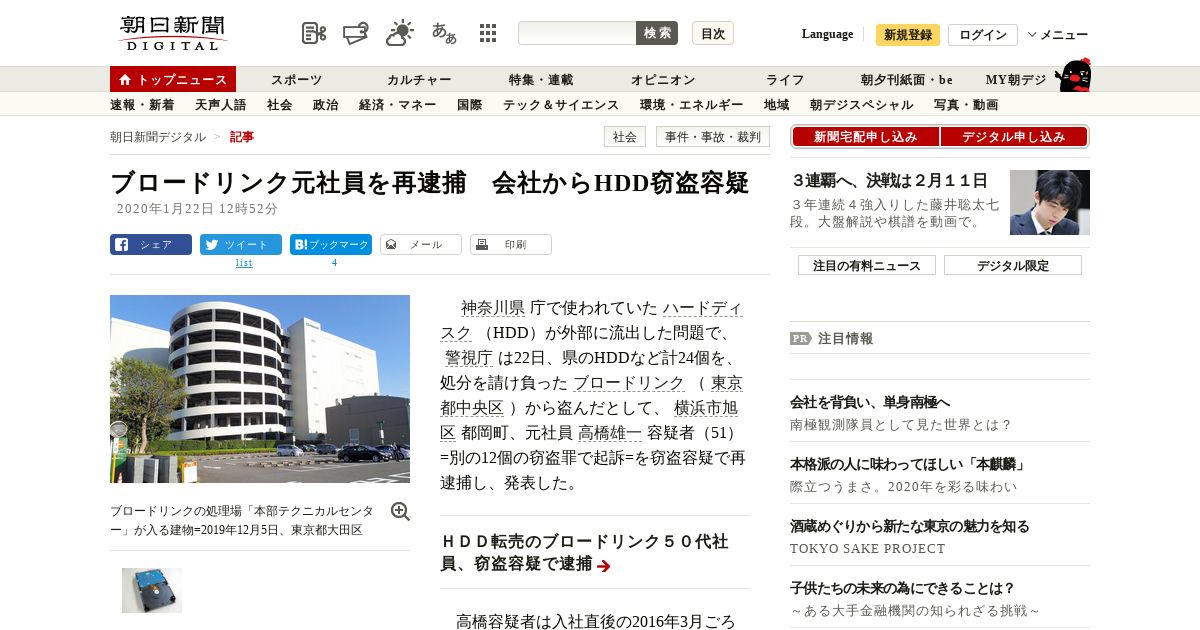Image resolution: width=1200 pixels, height=630 pixels.
Task: Go to 地域 subsection
Action: 777,104
